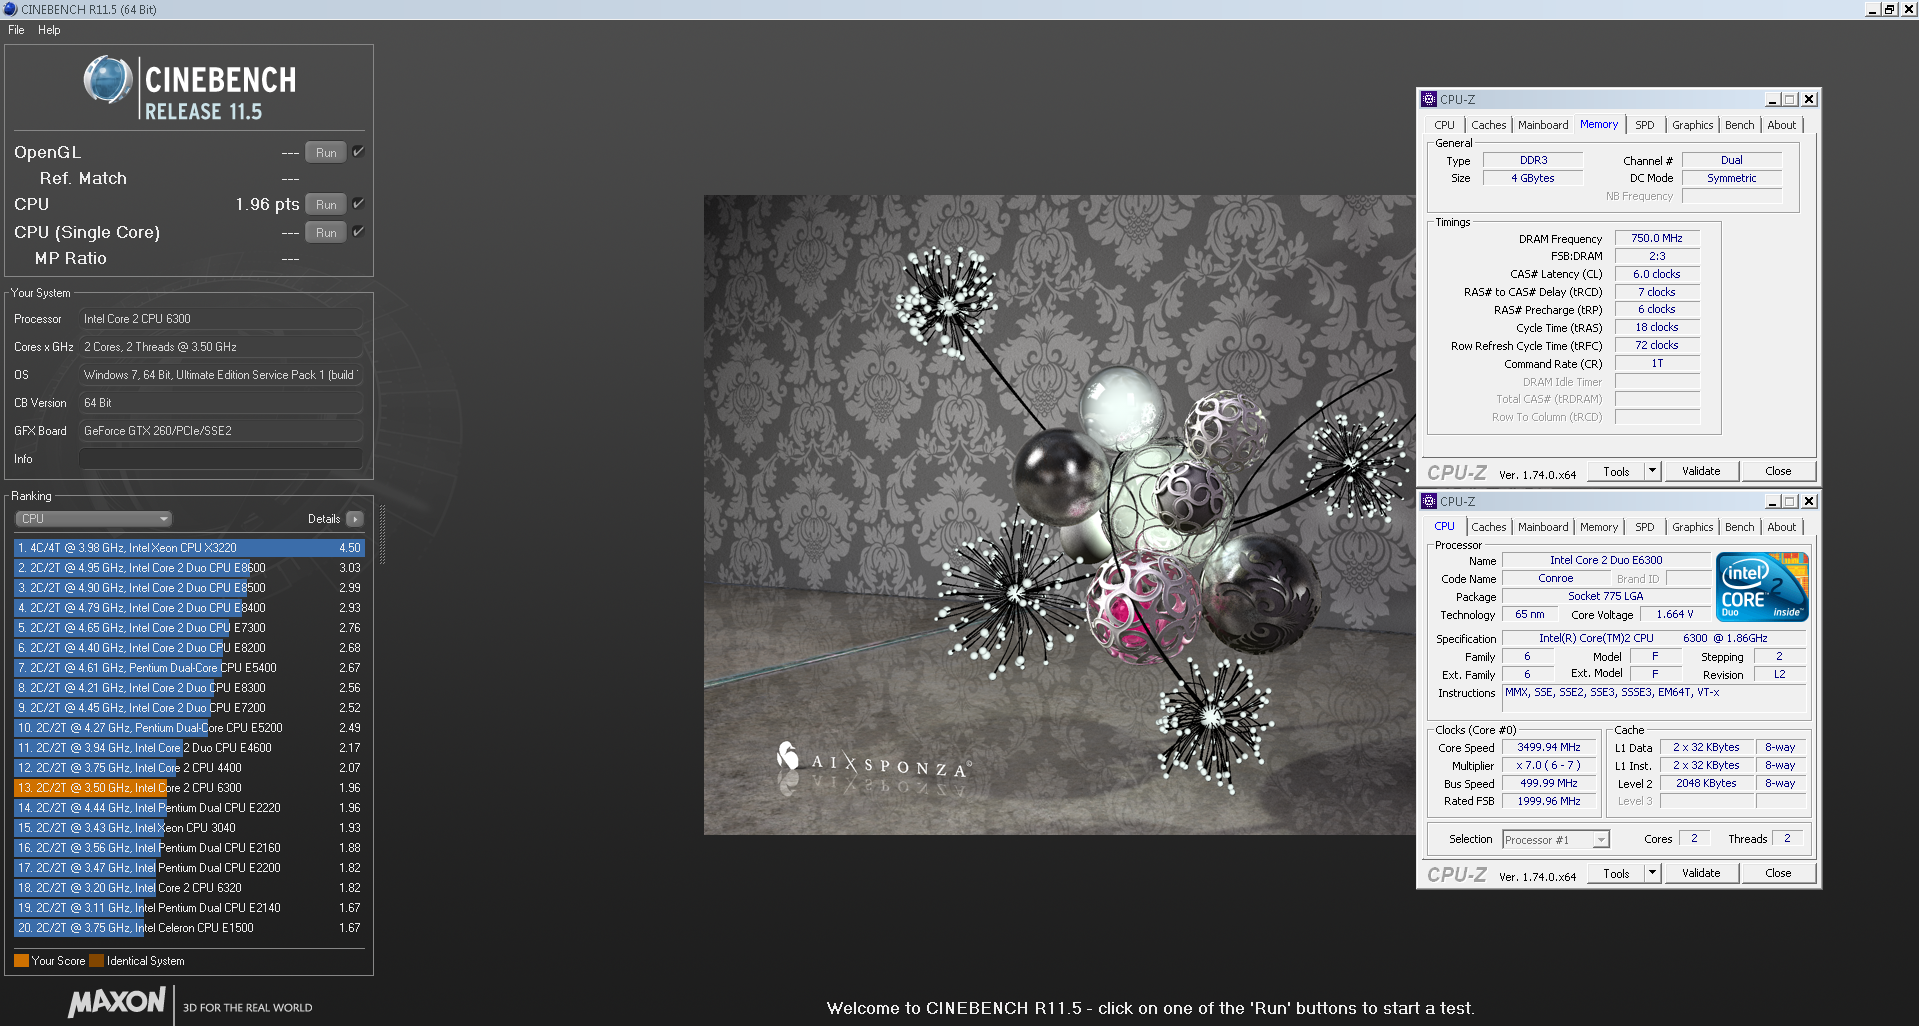Switch to SPD tab in upper CPU-Z window
The image size is (1919, 1026).
tap(1644, 125)
